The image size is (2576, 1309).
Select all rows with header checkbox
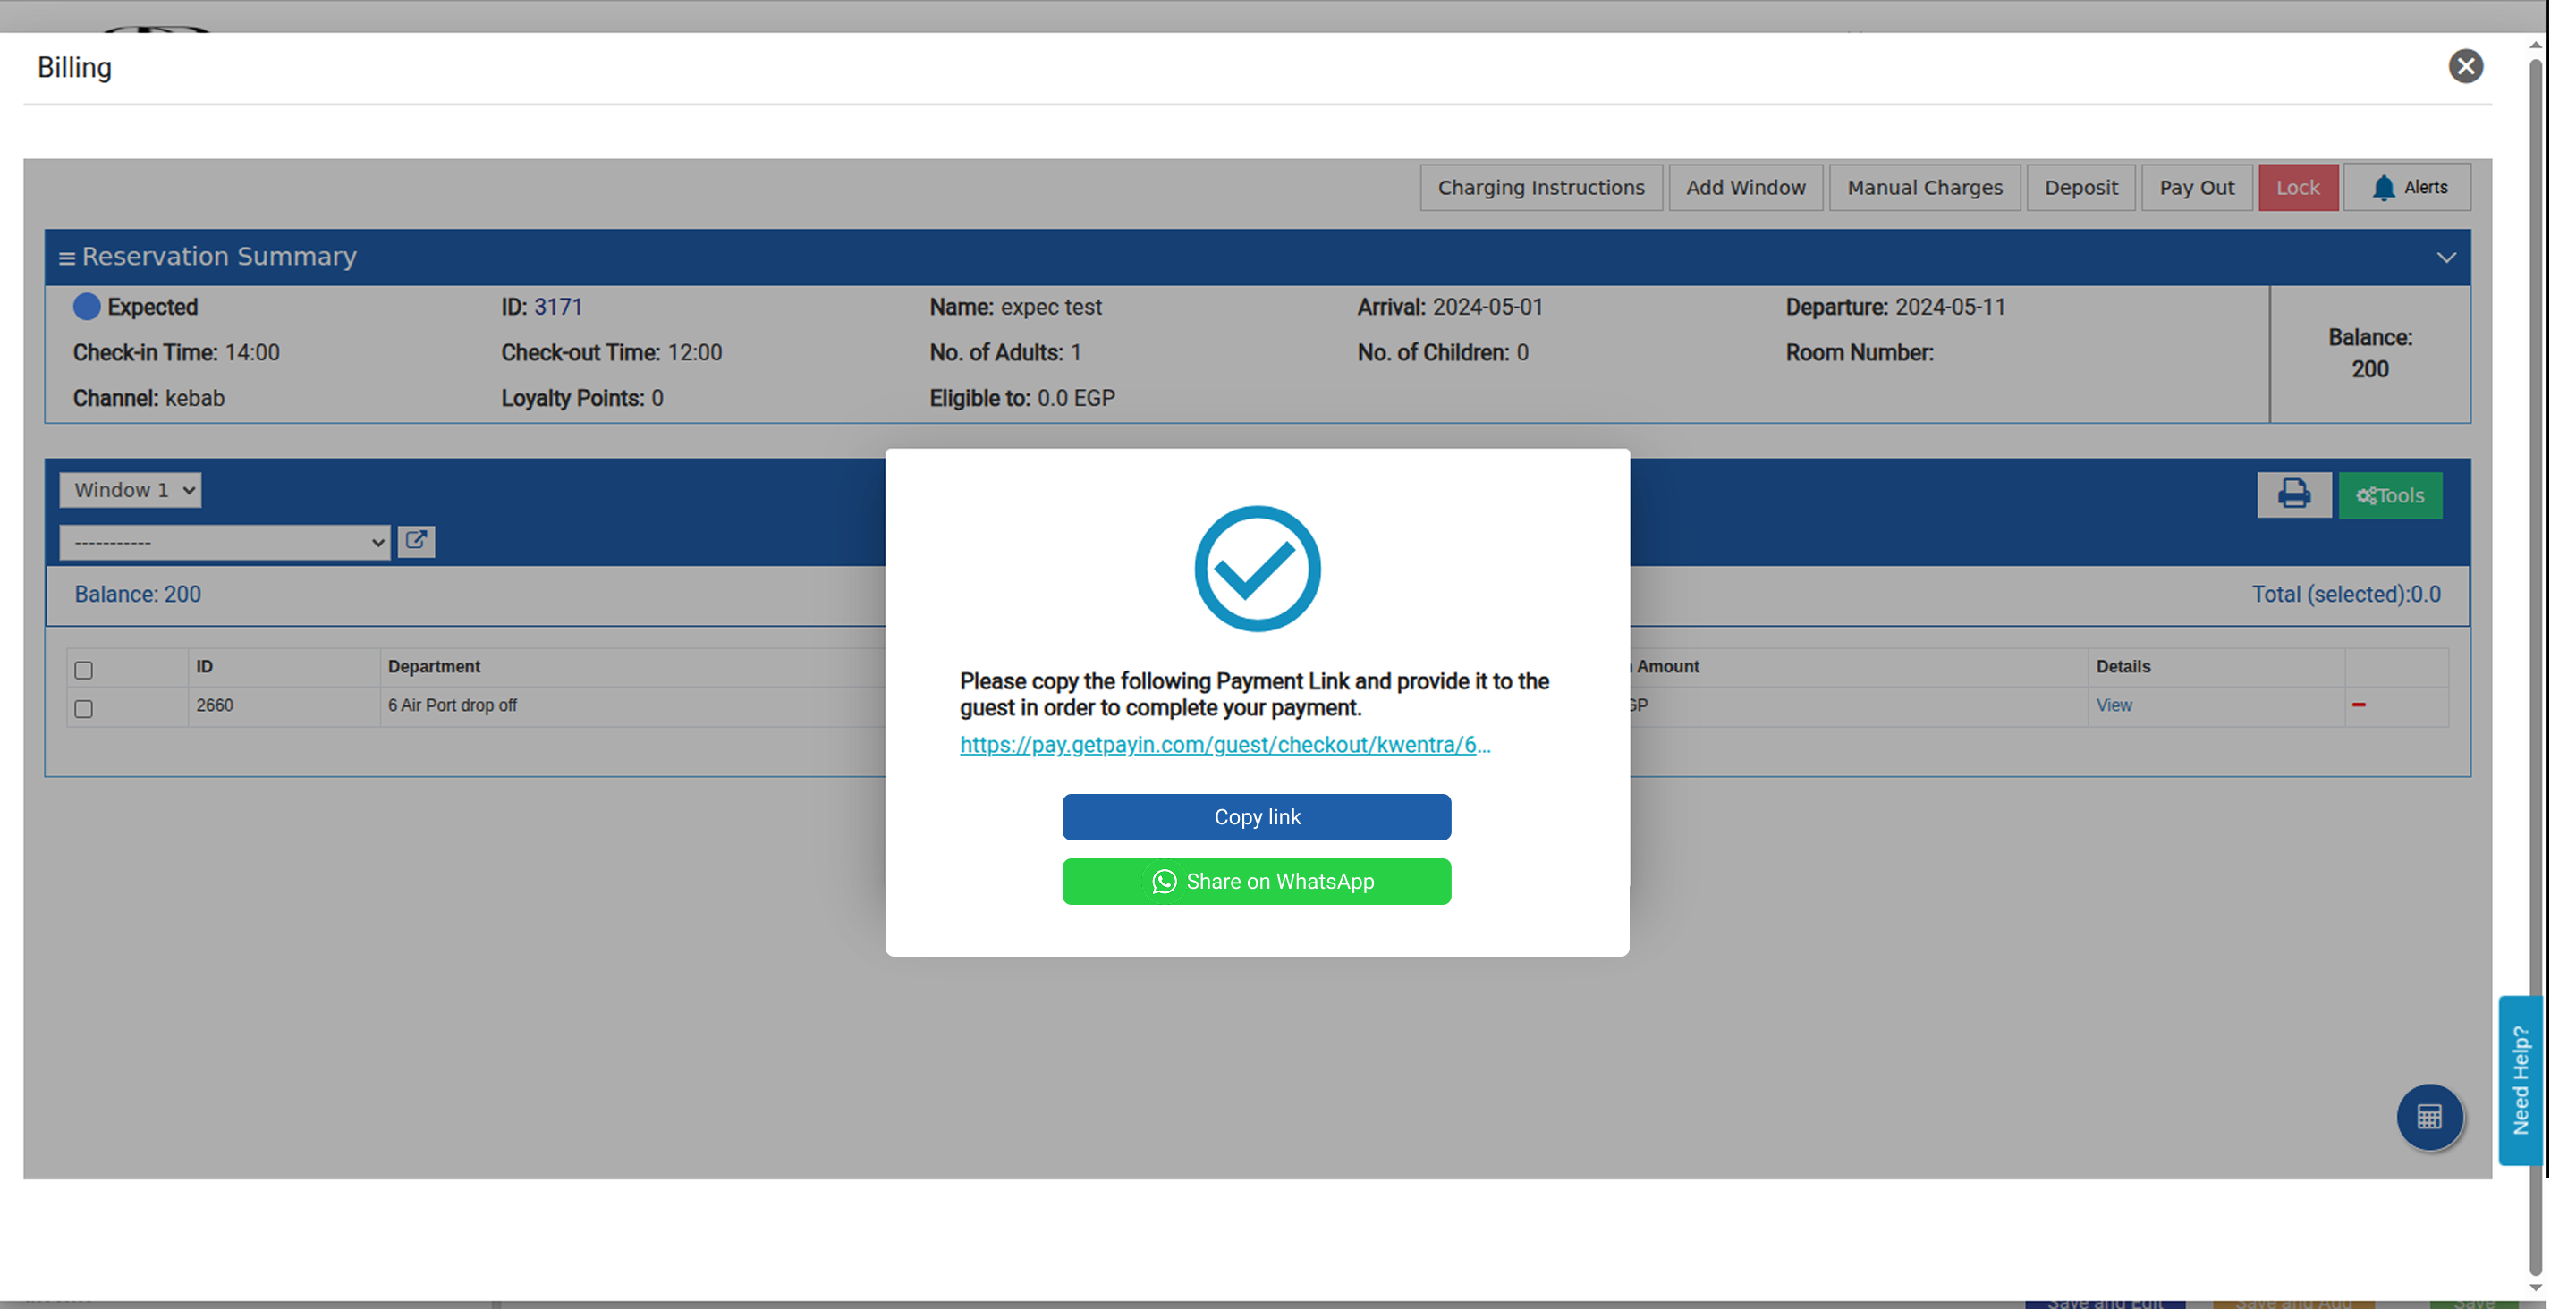84,670
